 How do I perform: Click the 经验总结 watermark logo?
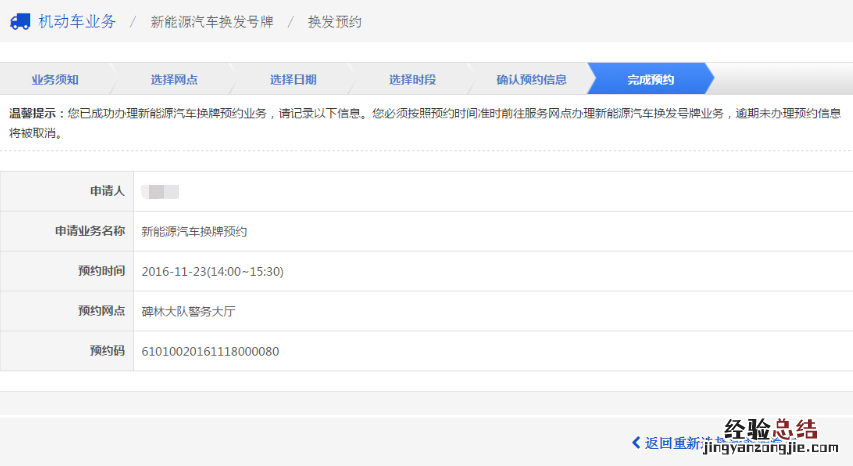coord(769,432)
